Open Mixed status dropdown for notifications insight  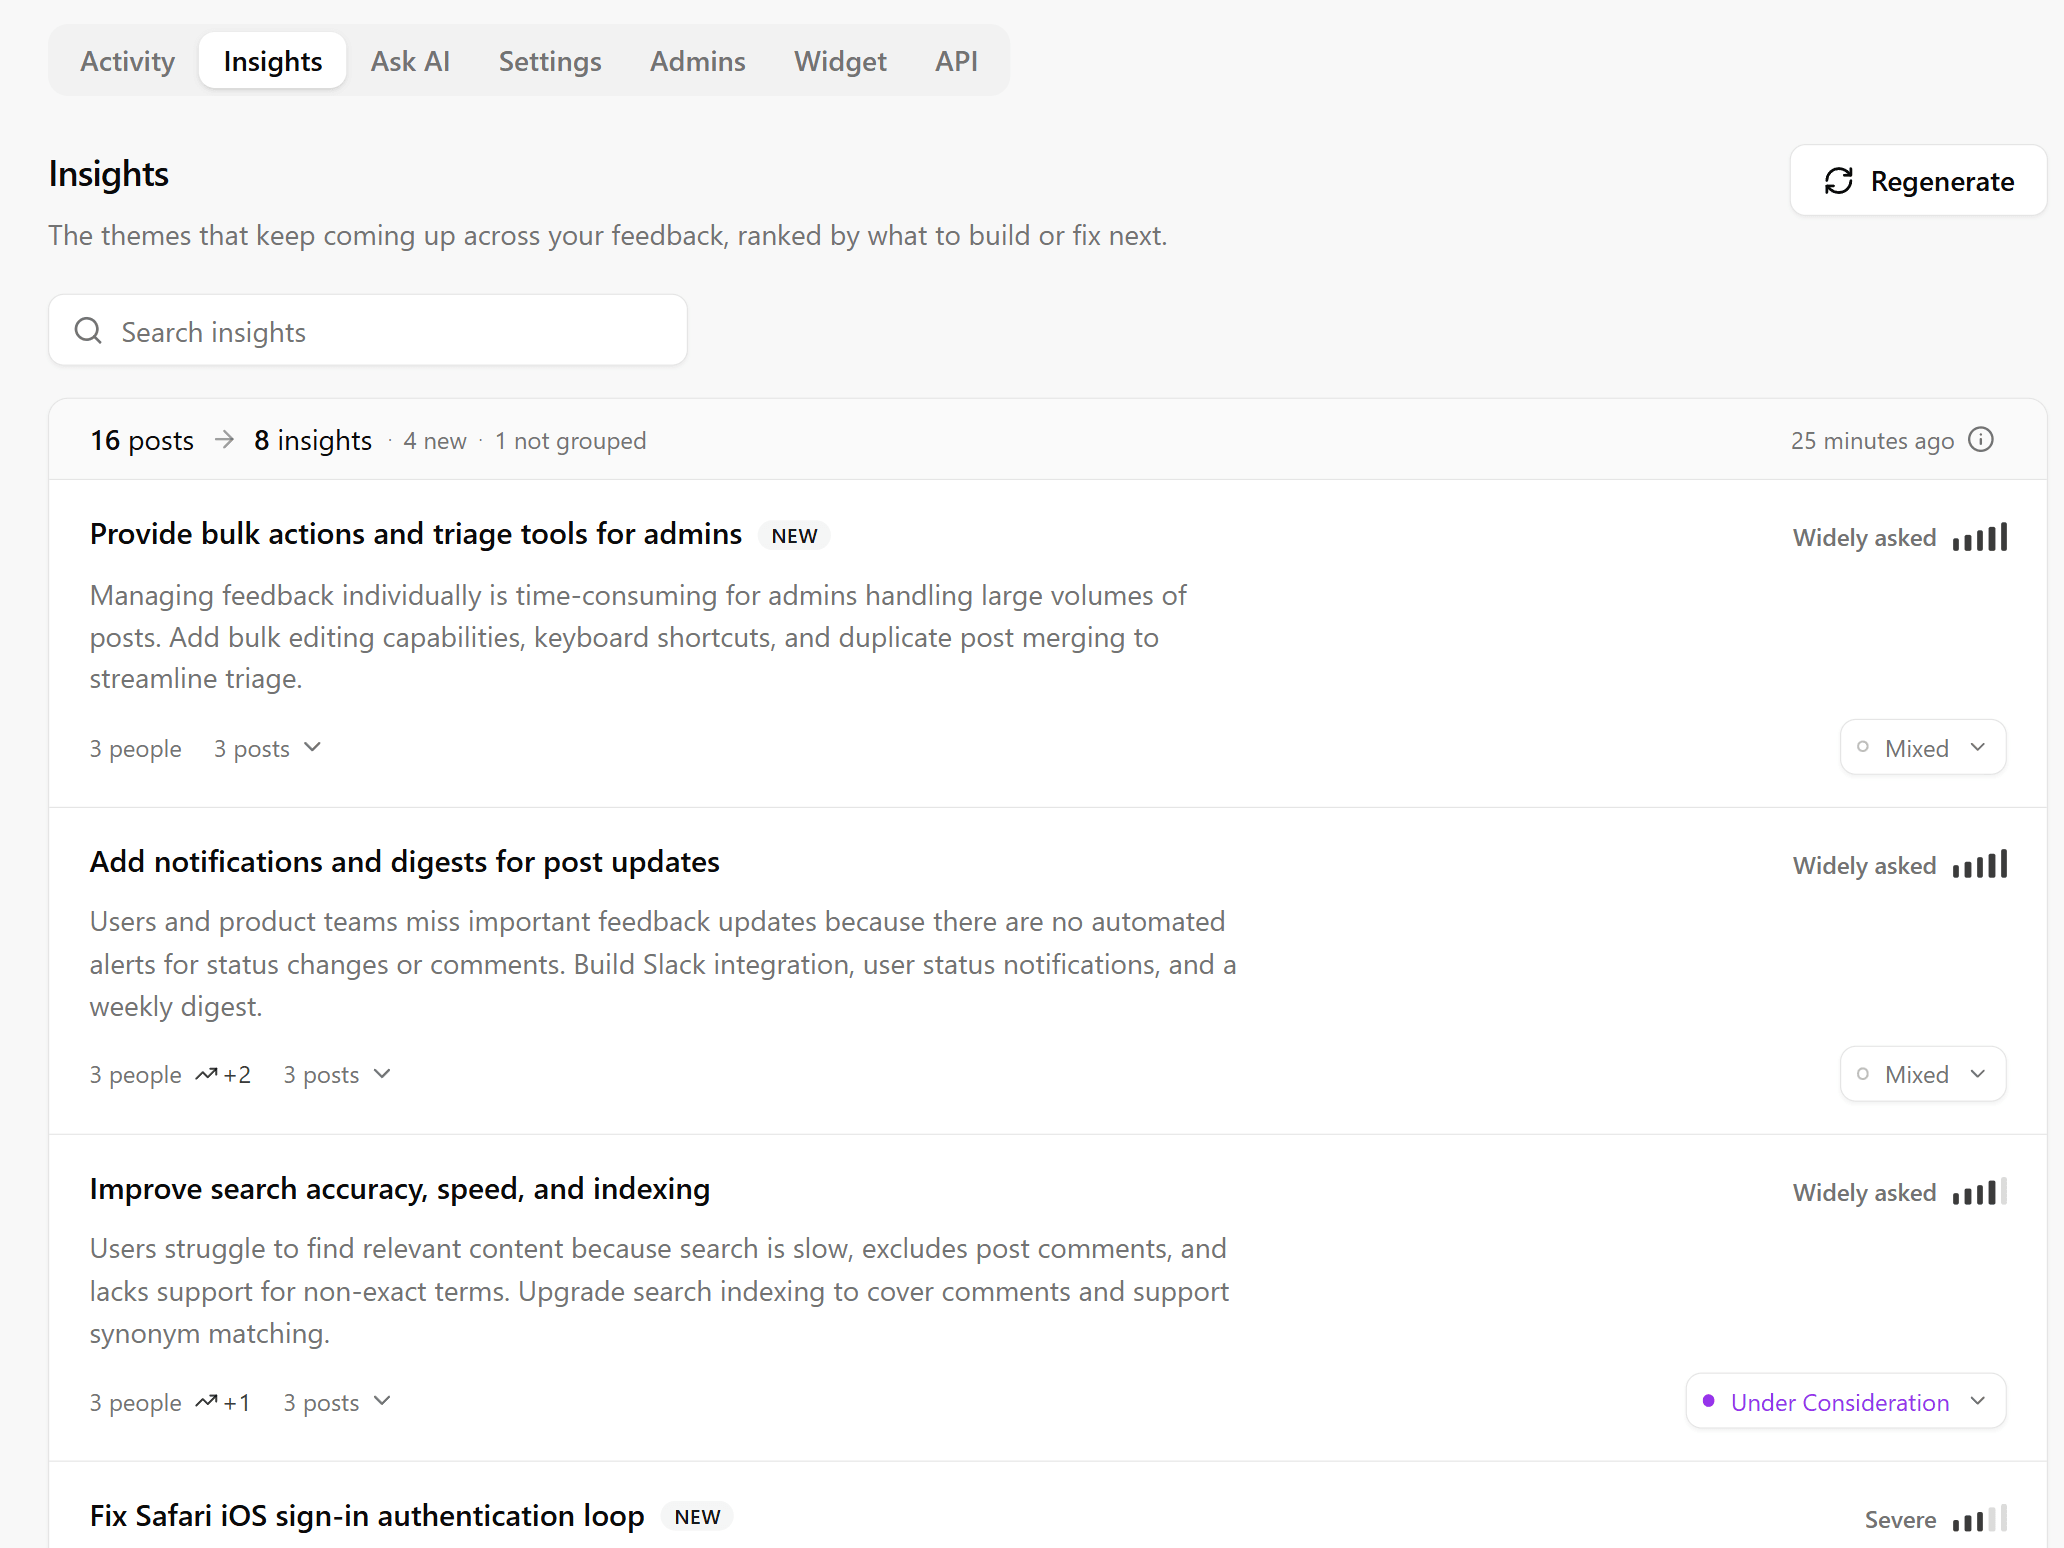[x=1922, y=1075]
